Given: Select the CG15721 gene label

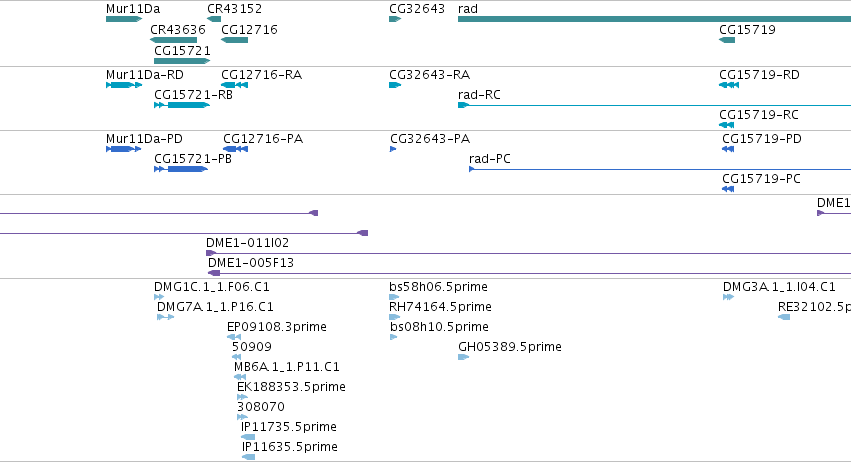Looking at the screenshot, I should tap(182, 50).
